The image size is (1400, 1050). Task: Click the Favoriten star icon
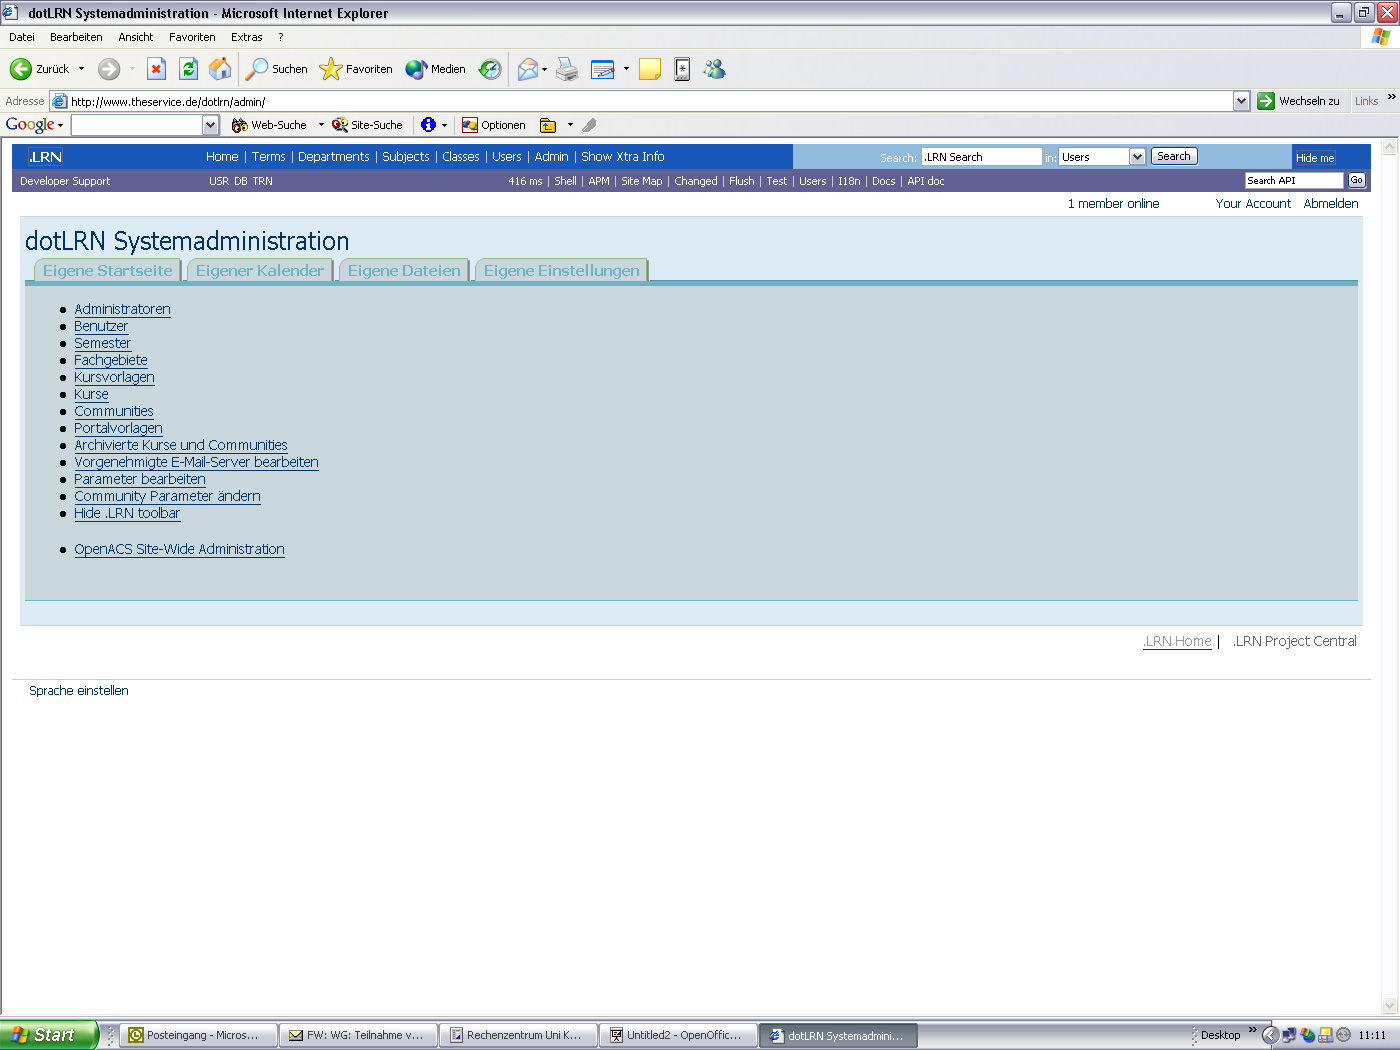point(330,69)
